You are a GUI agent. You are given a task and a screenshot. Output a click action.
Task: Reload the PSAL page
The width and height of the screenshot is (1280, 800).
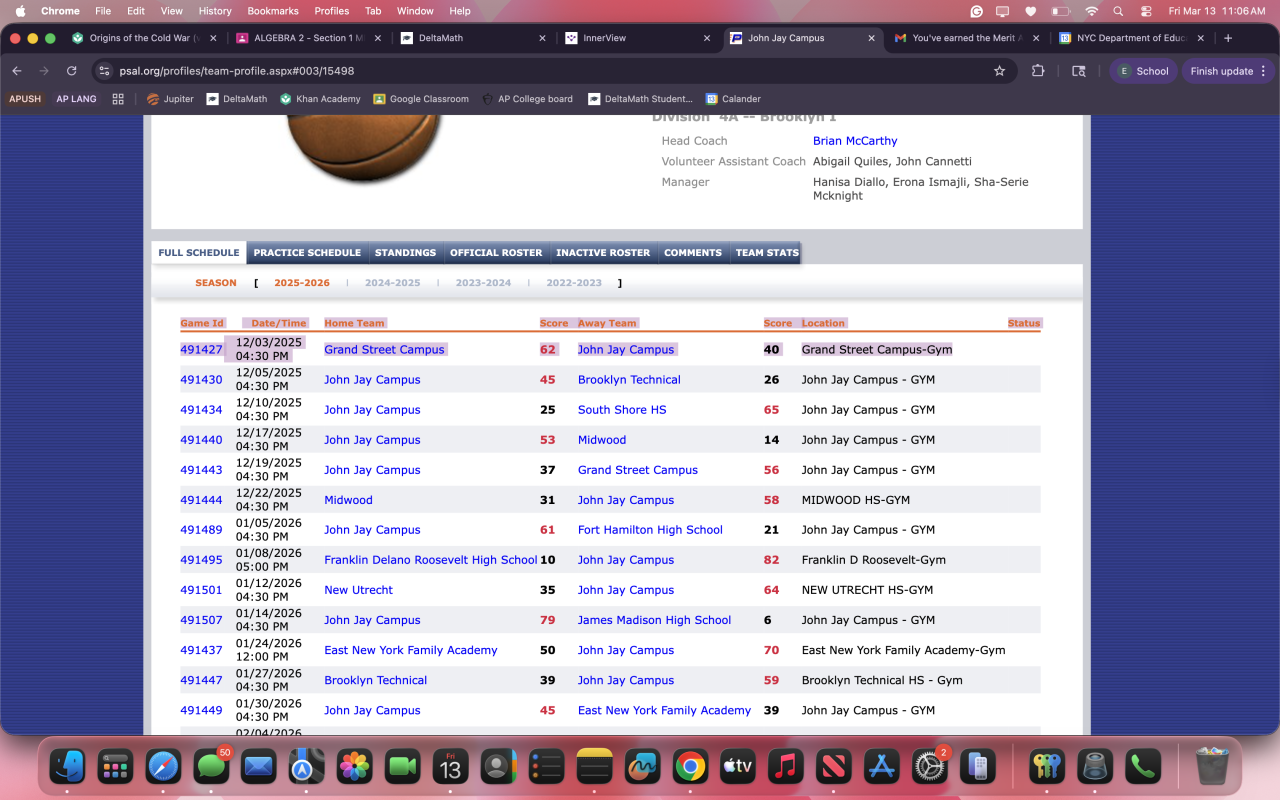71,71
